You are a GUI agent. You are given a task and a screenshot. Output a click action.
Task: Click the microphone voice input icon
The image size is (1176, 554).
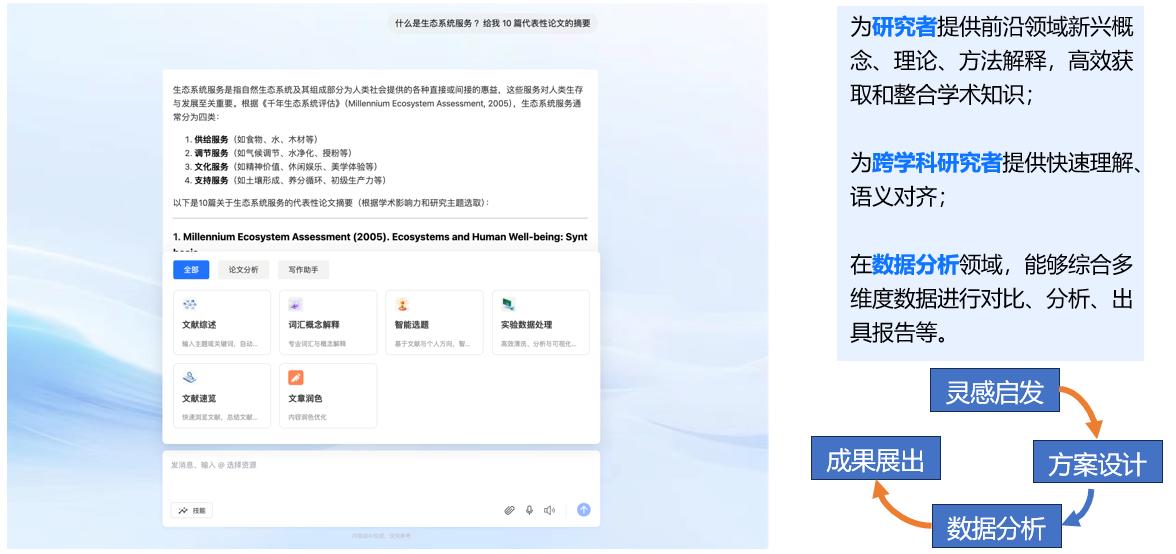[x=529, y=510]
